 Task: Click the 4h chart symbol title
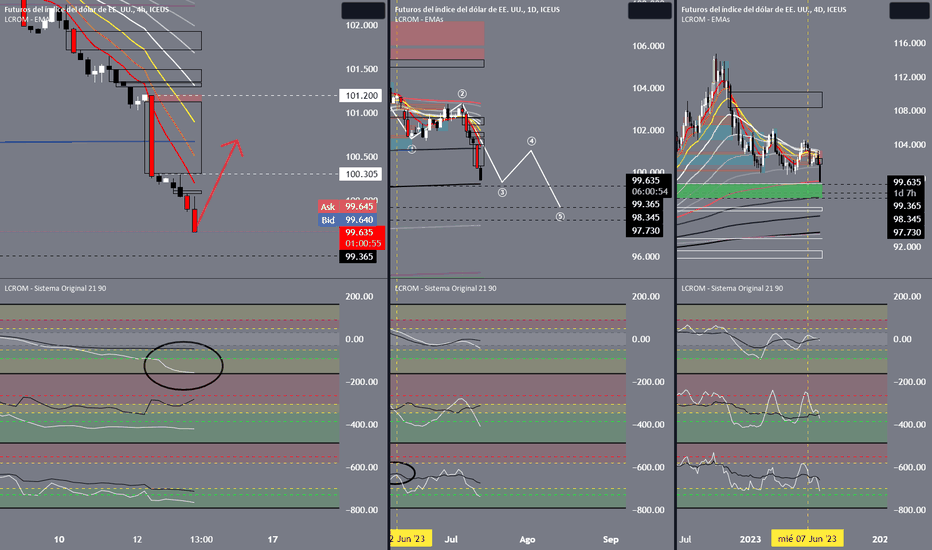[x=86, y=10]
